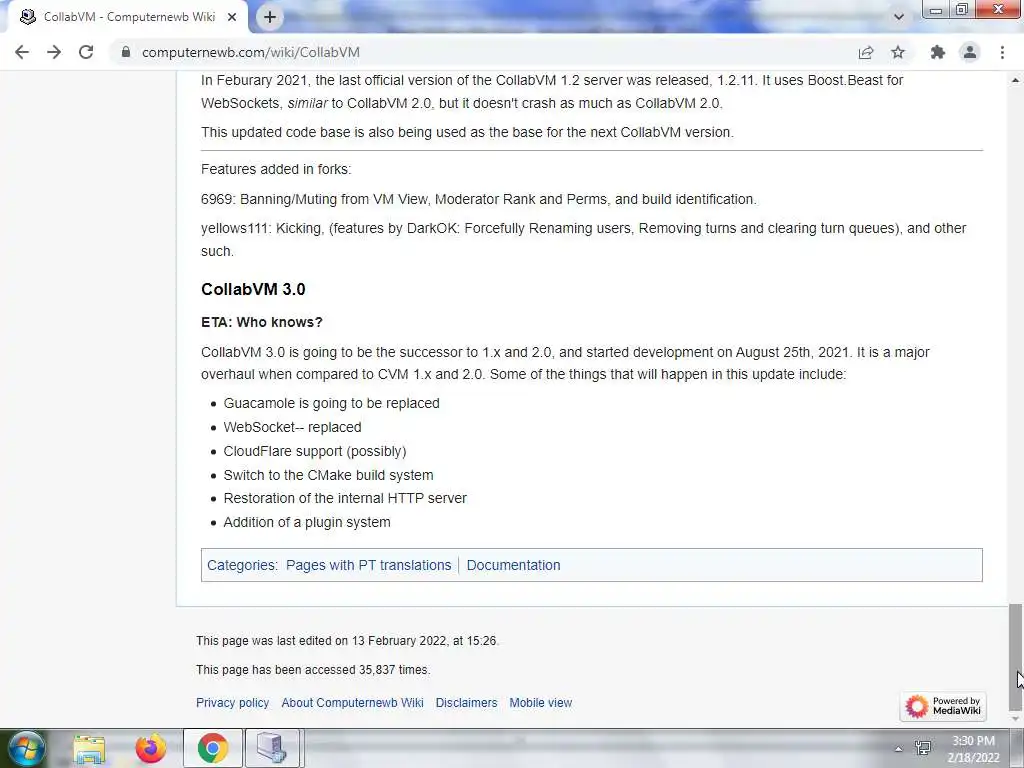Click the scrollbar down arrow
Image resolution: width=1024 pixels, height=768 pixels.
click(1016, 720)
